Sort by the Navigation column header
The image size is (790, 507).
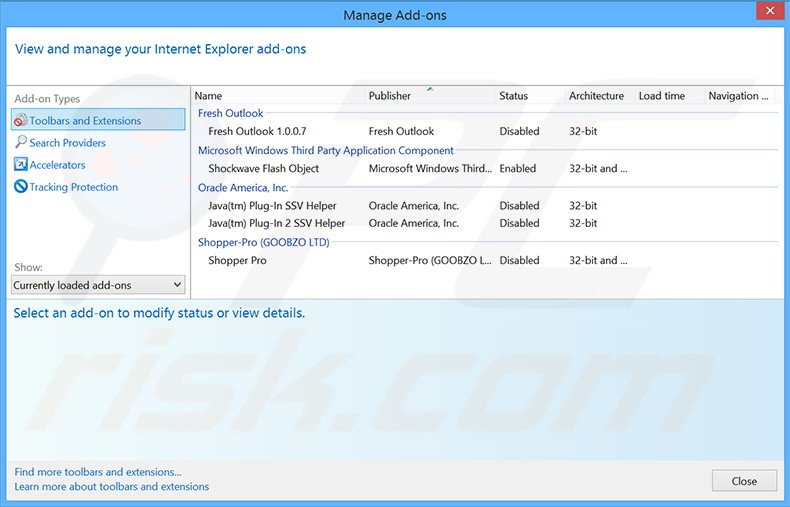[738, 96]
